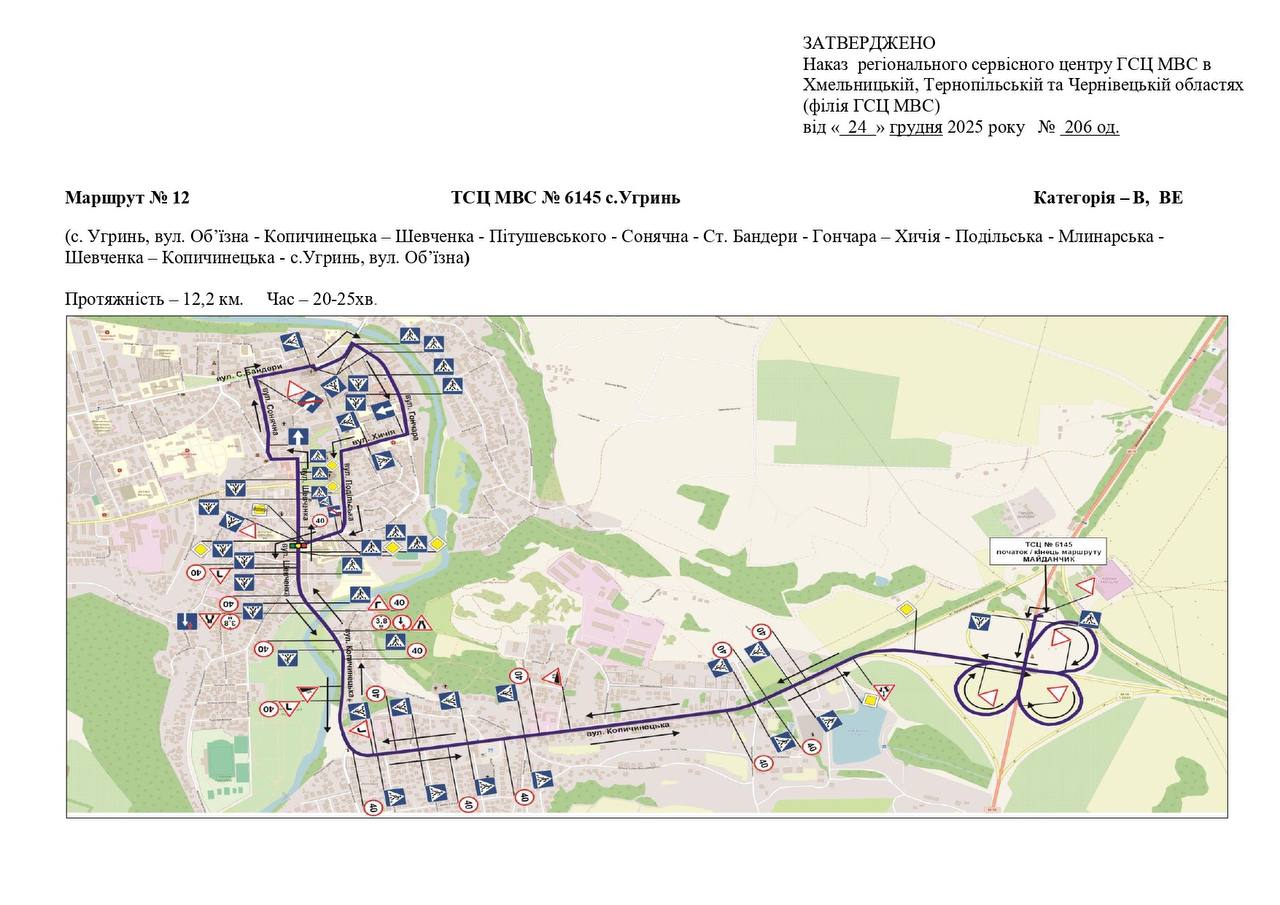
Task: Select the yield sign in the upper-right cloverleaf loop
Action: pyautogui.click(x=1059, y=637)
